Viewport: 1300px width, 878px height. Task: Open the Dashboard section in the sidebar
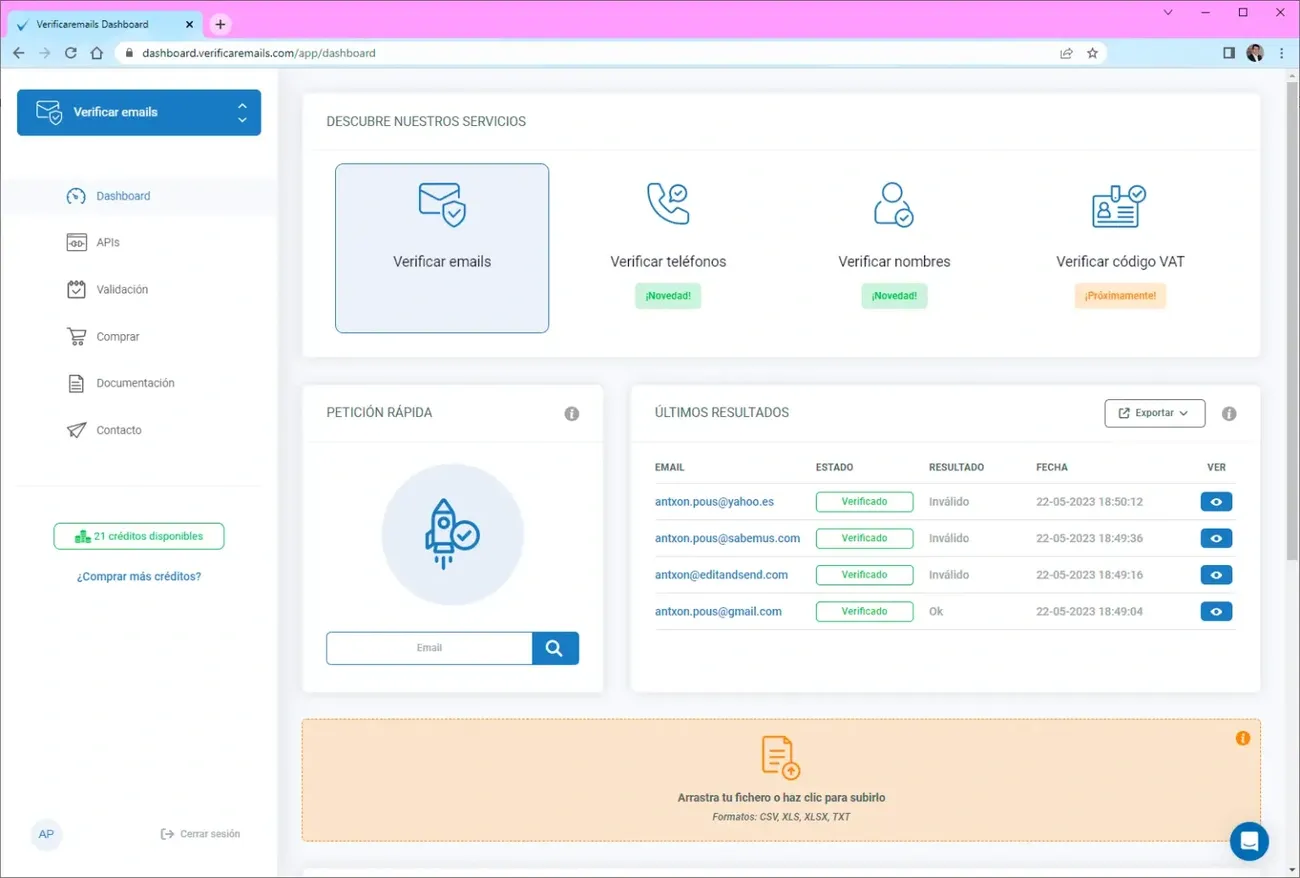pyautogui.click(x=122, y=195)
